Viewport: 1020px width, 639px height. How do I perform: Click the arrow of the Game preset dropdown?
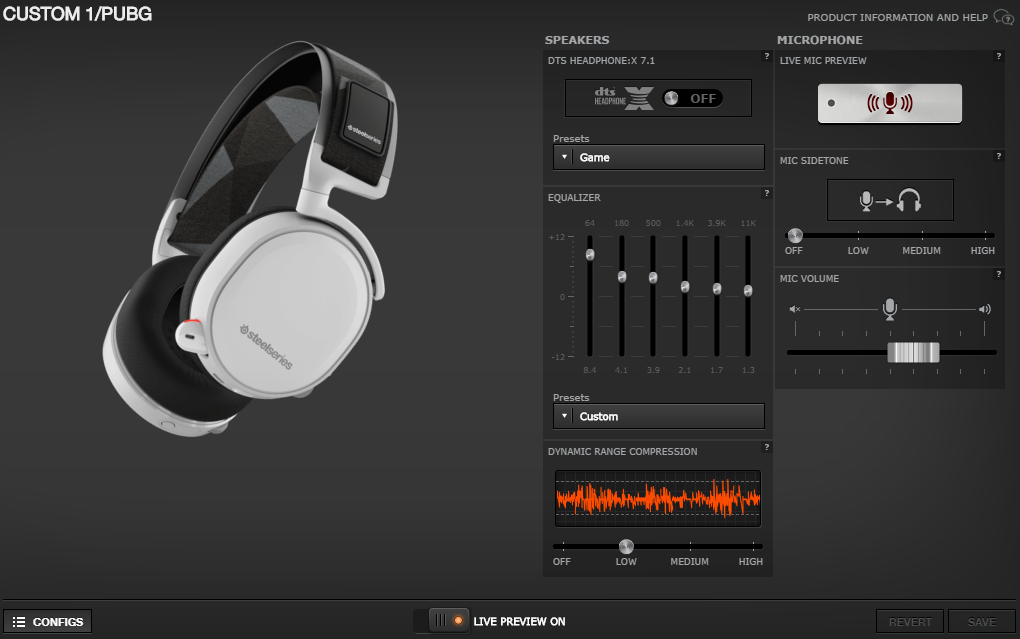[564, 157]
